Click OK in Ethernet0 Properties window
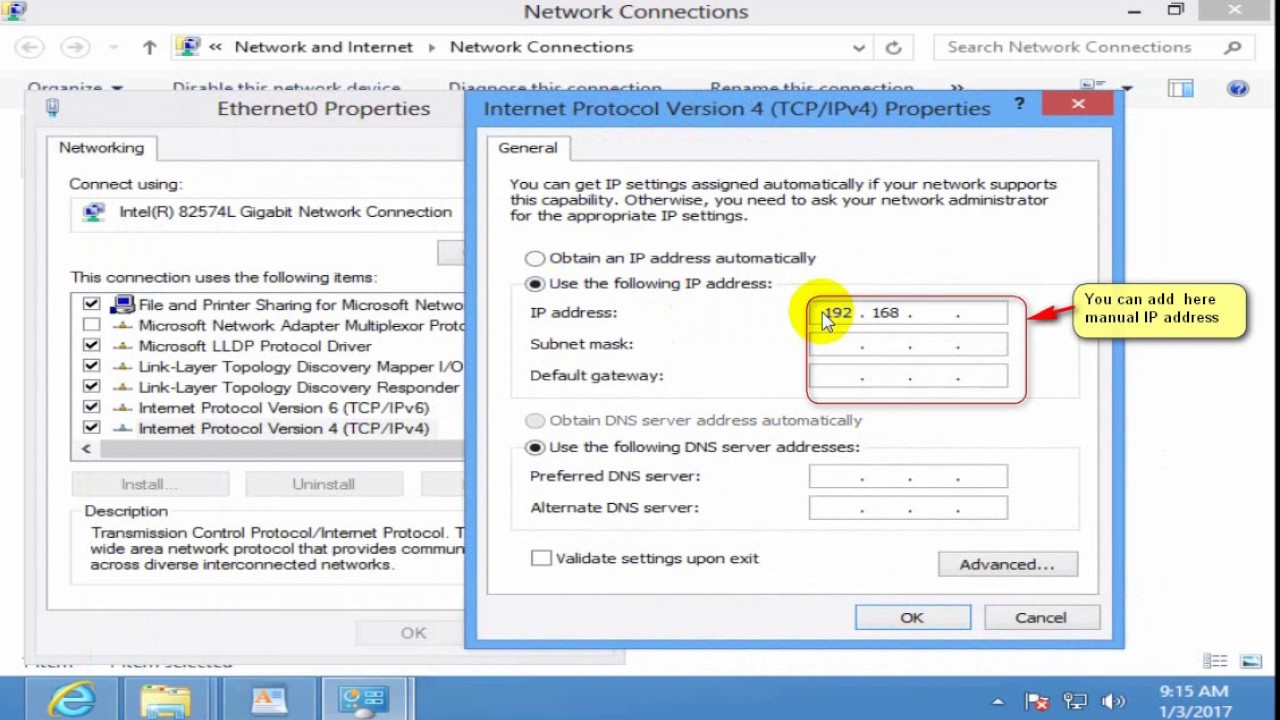 (413, 633)
